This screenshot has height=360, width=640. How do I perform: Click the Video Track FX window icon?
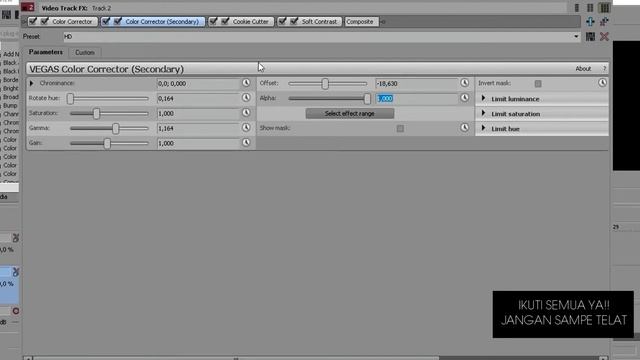28,7
